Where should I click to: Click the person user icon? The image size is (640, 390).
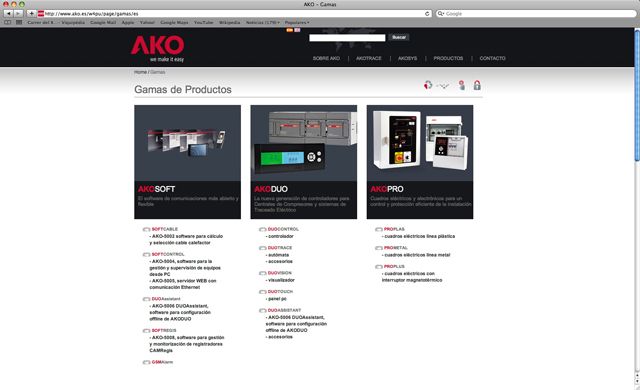pyautogui.click(x=462, y=85)
